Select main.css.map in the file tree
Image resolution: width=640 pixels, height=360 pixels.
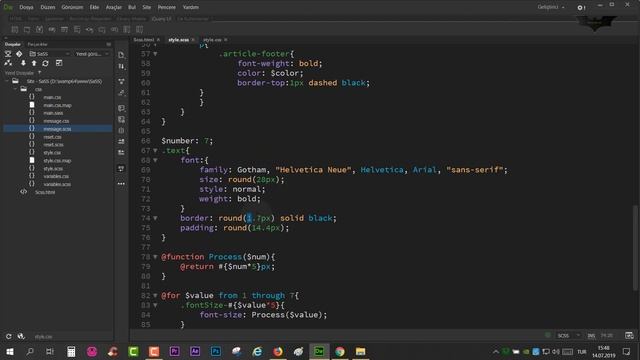[x=57, y=105]
